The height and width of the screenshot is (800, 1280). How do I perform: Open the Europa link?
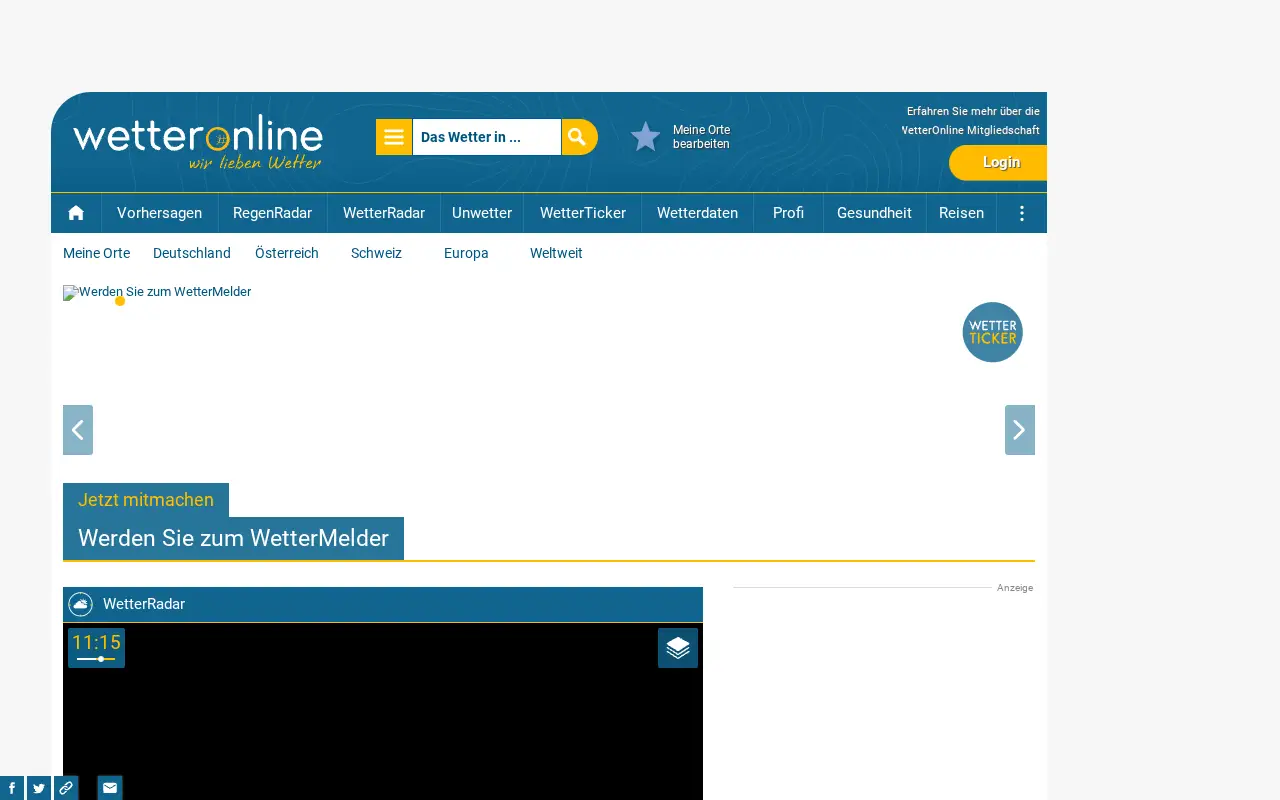pyautogui.click(x=466, y=253)
